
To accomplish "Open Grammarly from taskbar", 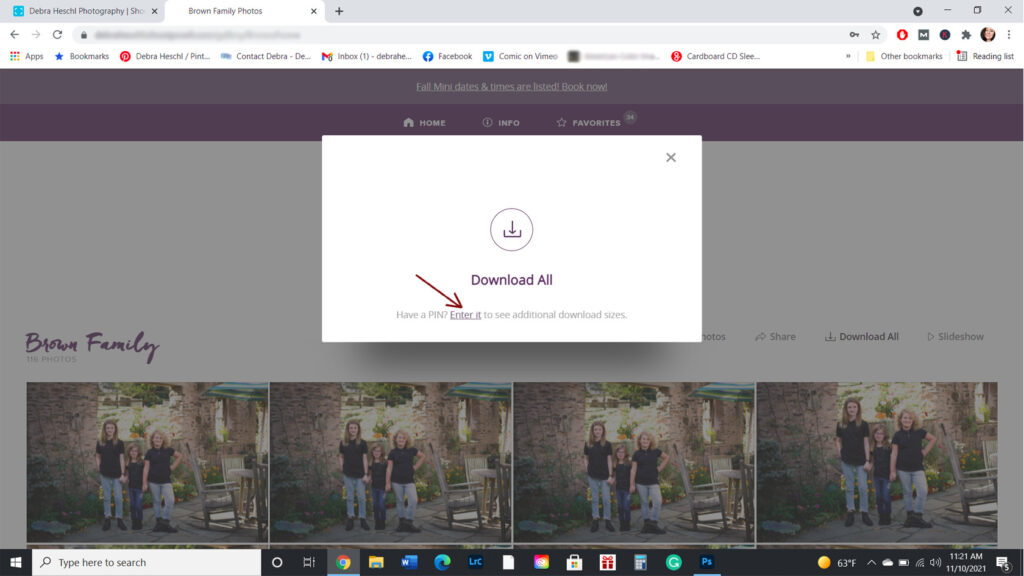I will tap(673, 562).
